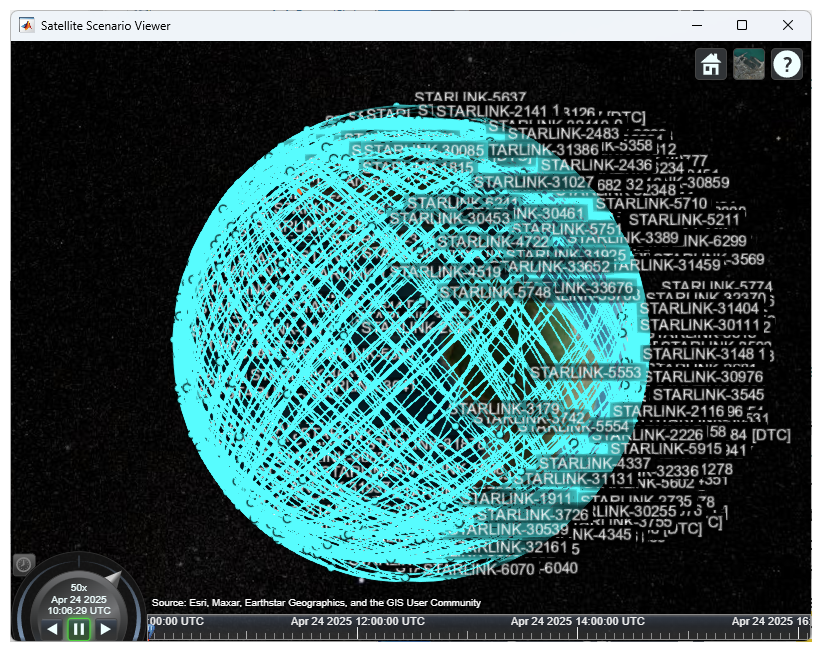Click the 50x speed pointer on dial

tap(113, 578)
